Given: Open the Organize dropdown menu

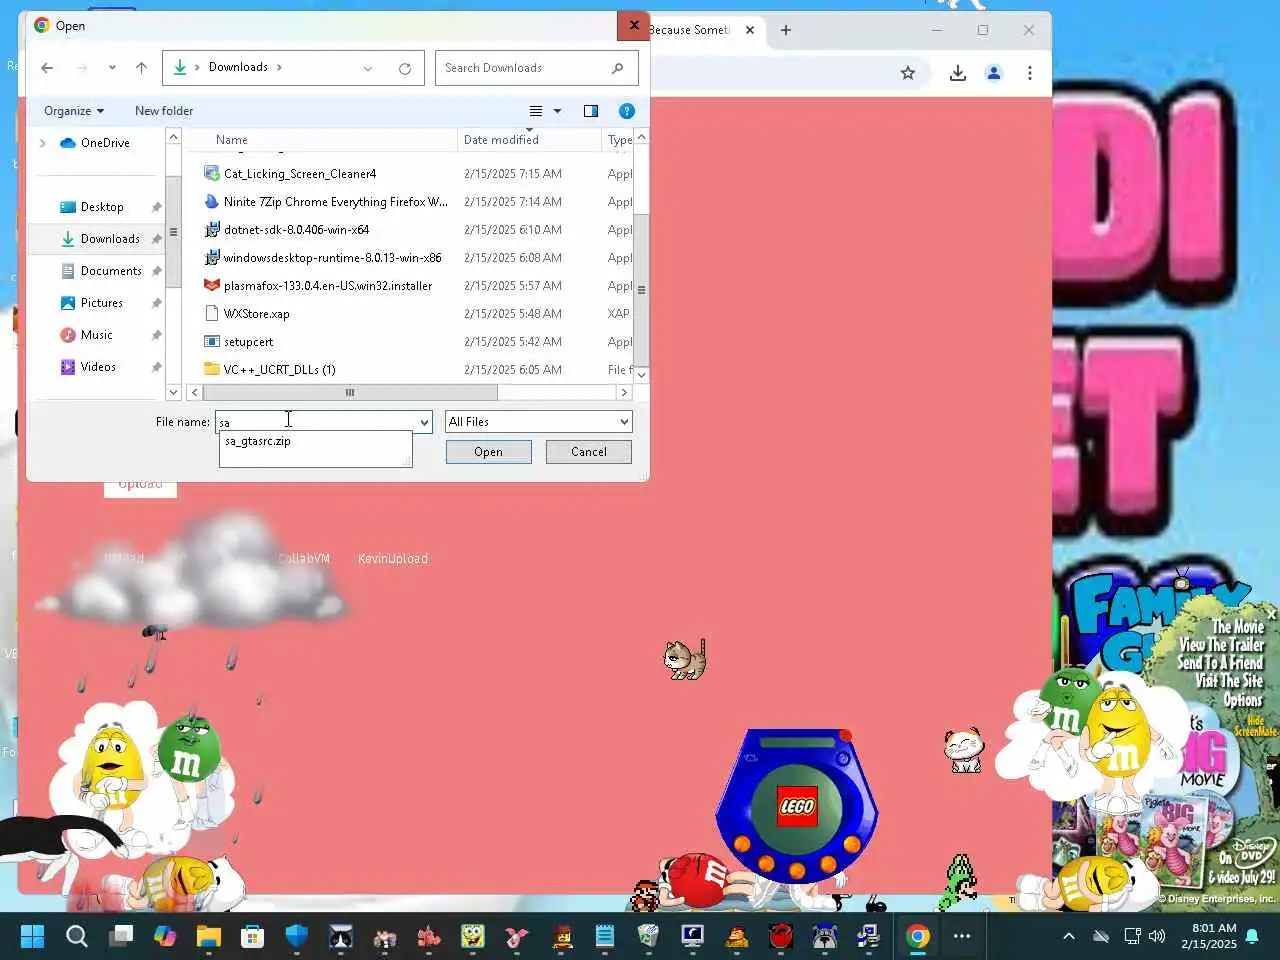Looking at the screenshot, I should 74,111.
